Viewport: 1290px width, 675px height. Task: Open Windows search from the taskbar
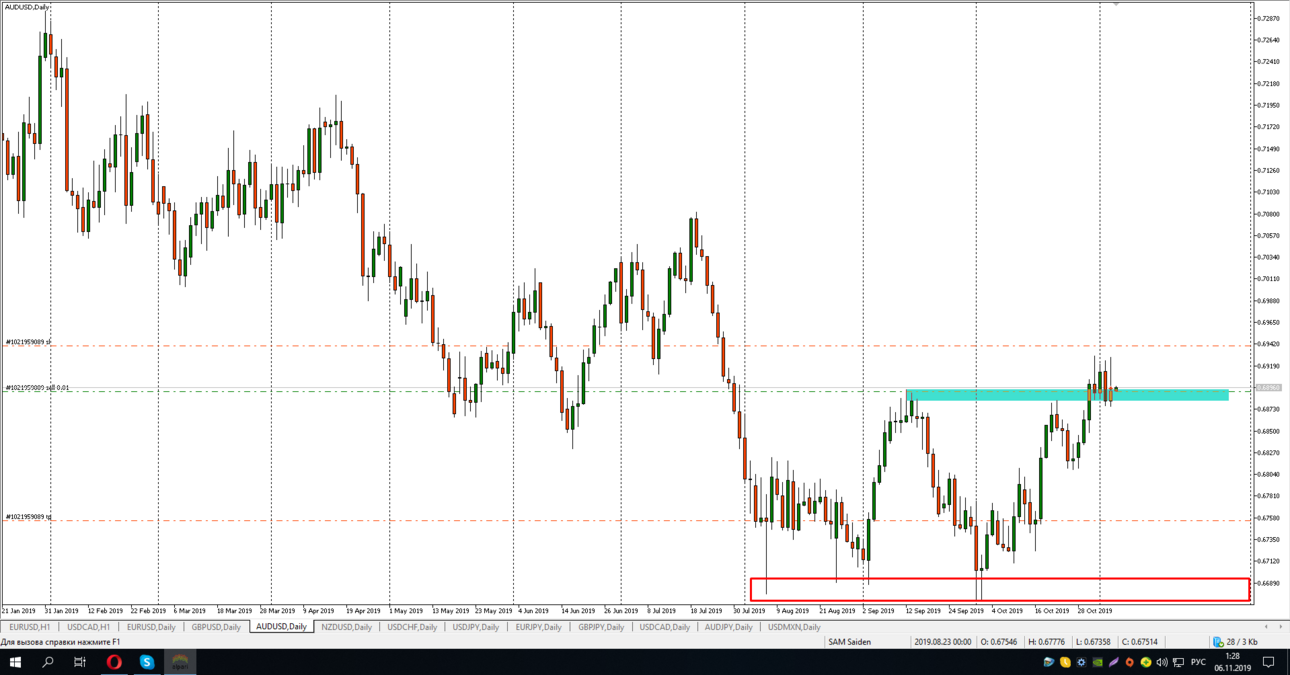coord(47,662)
